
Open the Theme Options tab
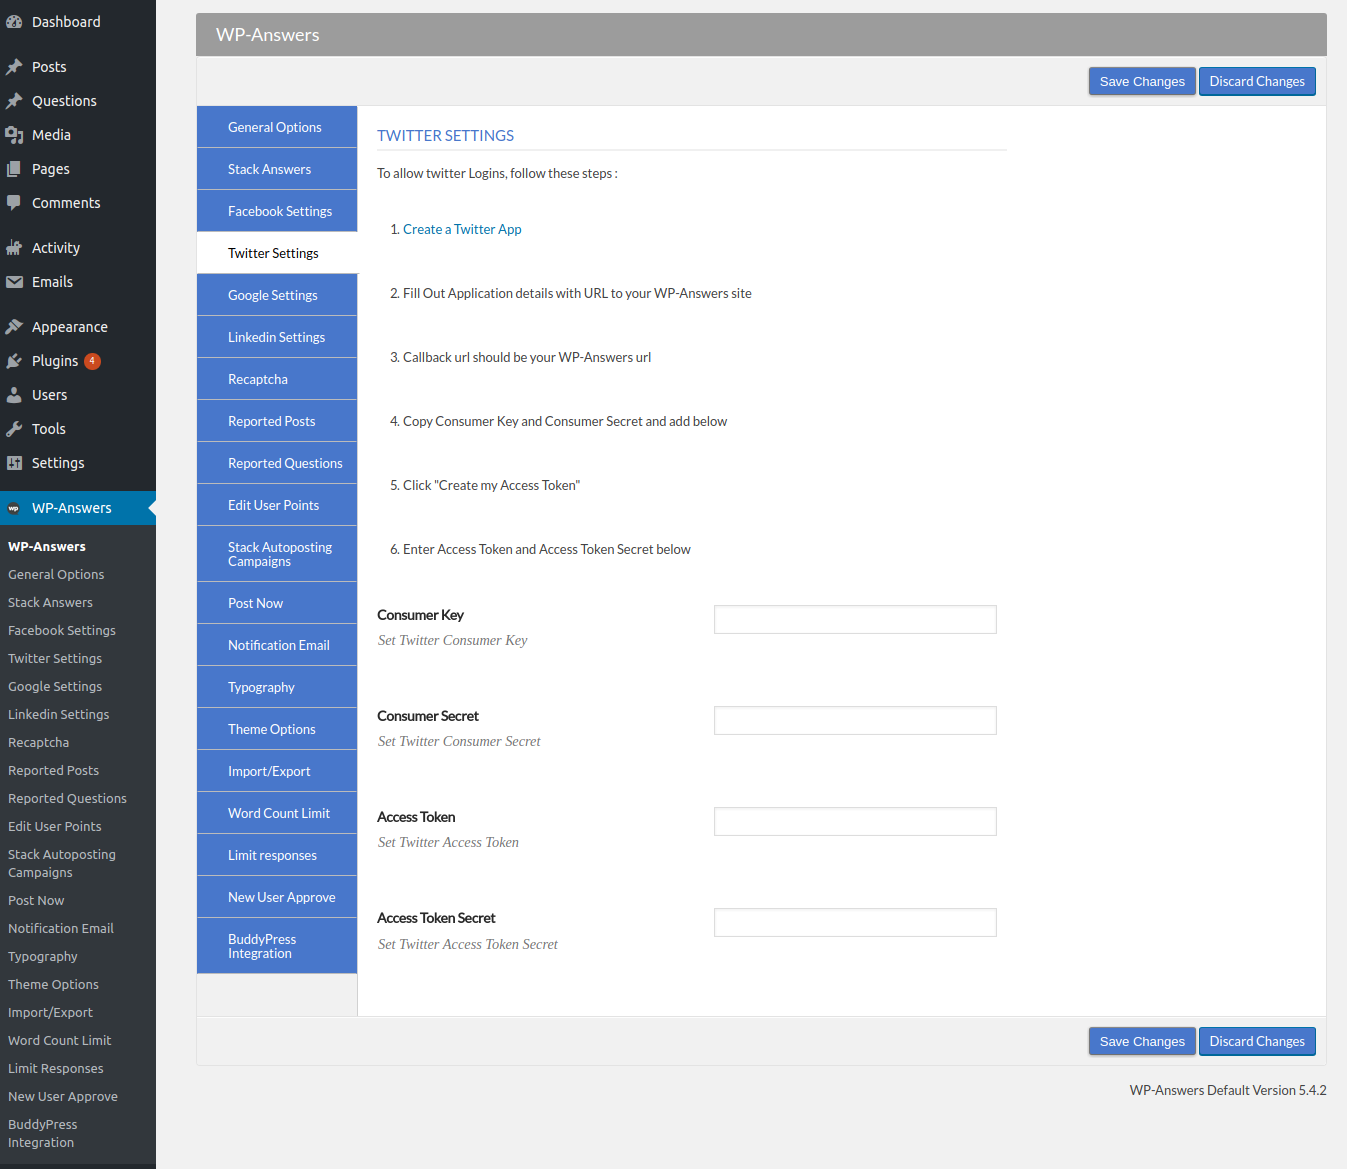pyautogui.click(x=277, y=729)
